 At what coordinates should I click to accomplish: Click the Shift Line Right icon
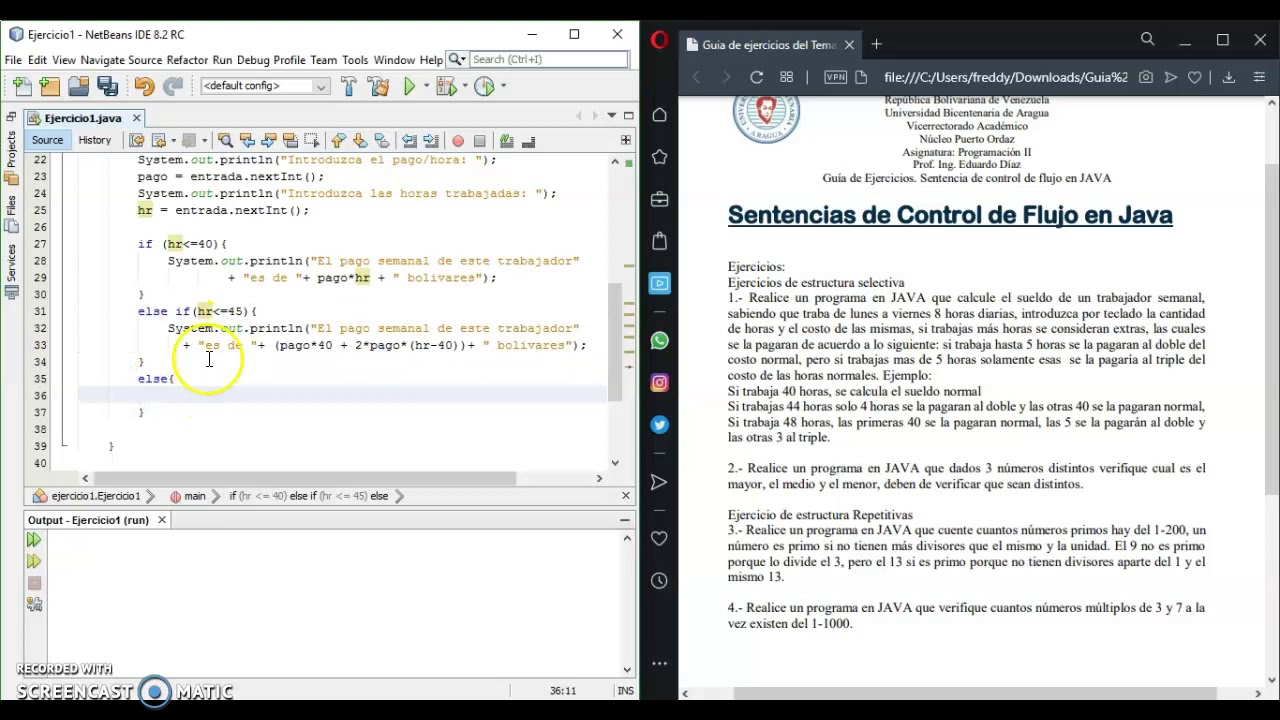point(430,140)
